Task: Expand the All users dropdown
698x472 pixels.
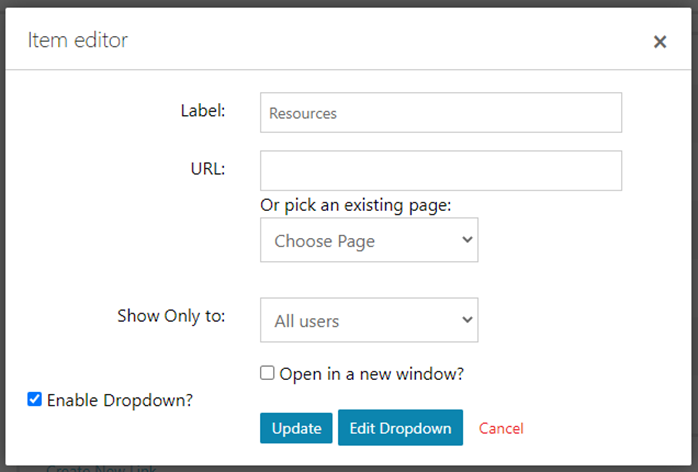Action: (368, 321)
